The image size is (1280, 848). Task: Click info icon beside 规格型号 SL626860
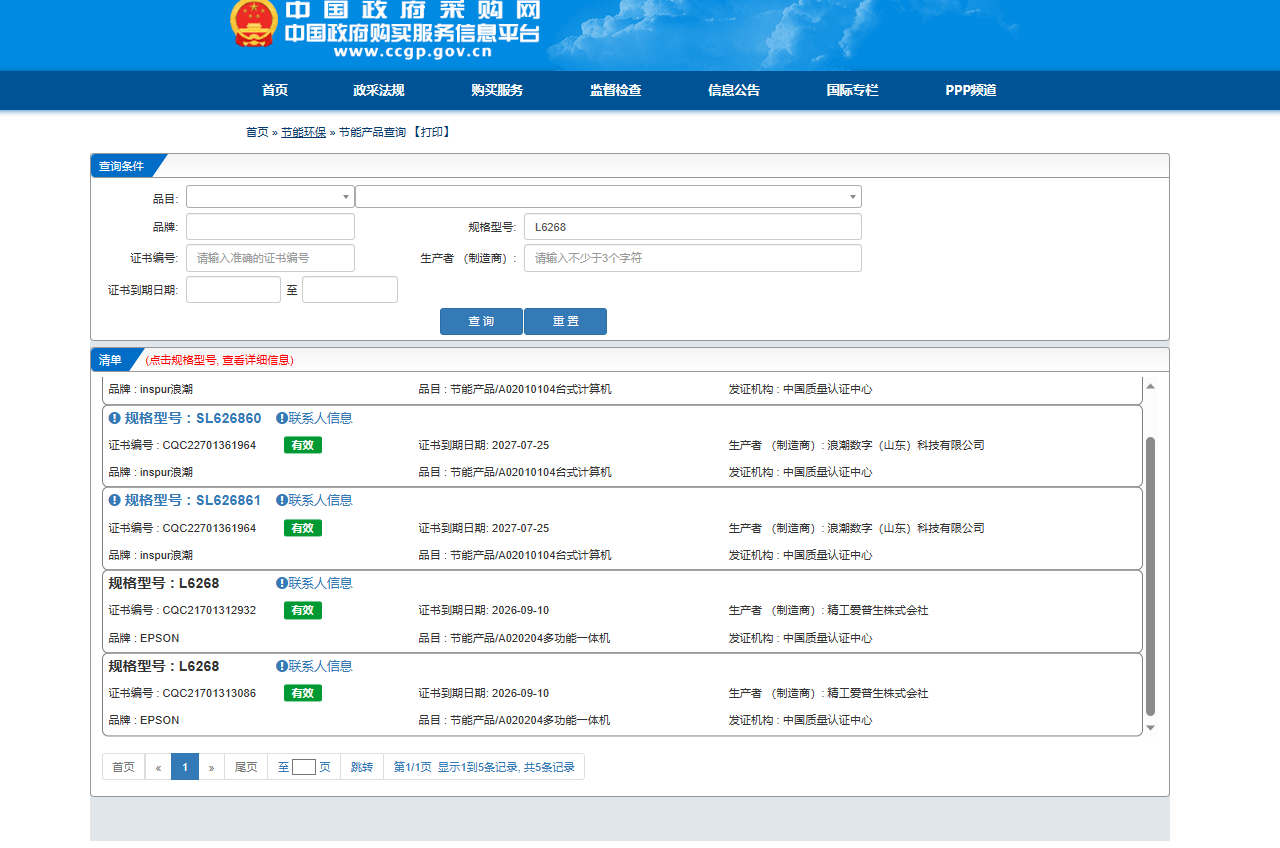coord(115,418)
